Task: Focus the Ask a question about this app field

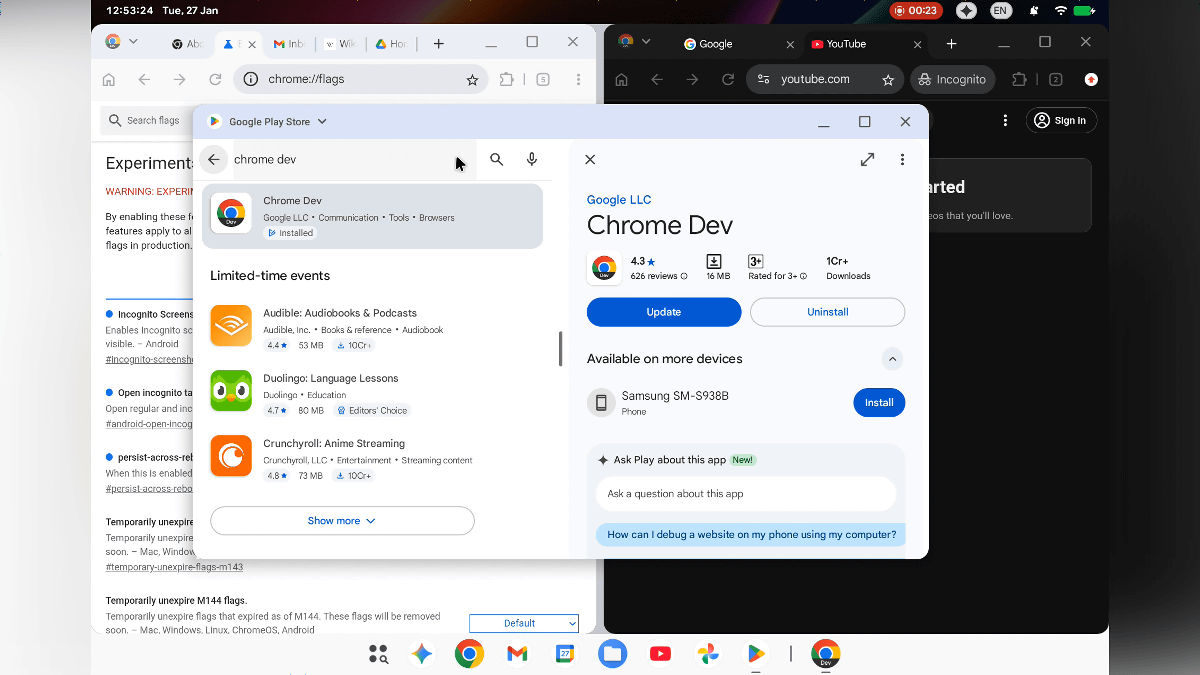Action: (x=745, y=494)
